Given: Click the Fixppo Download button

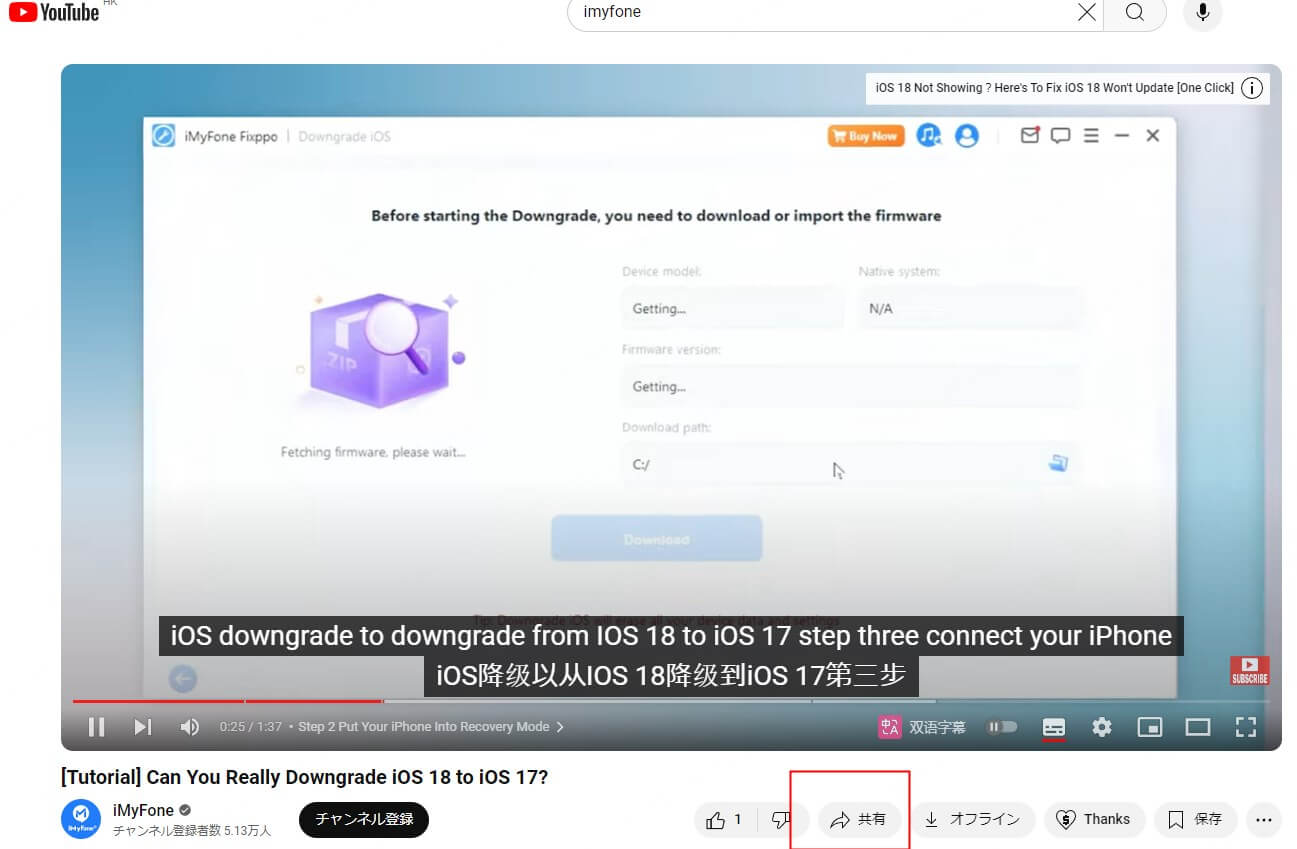Looking at the screenshot, I should pyautogui.click(x=656, y=539).
